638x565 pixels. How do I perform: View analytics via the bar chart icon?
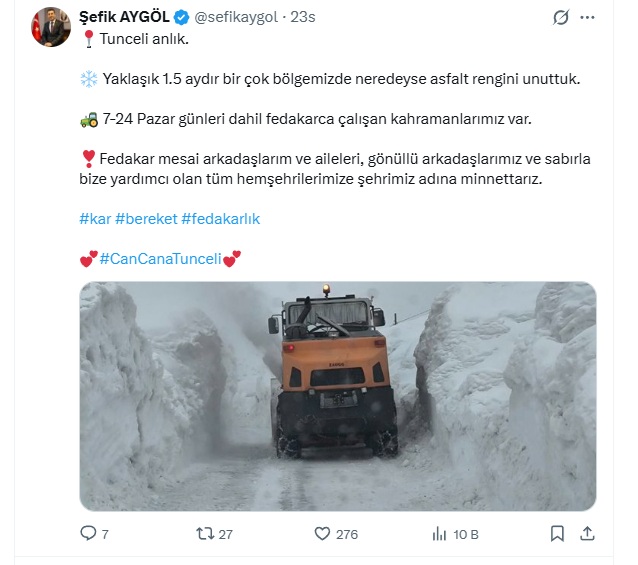click(x=439, y=534)
